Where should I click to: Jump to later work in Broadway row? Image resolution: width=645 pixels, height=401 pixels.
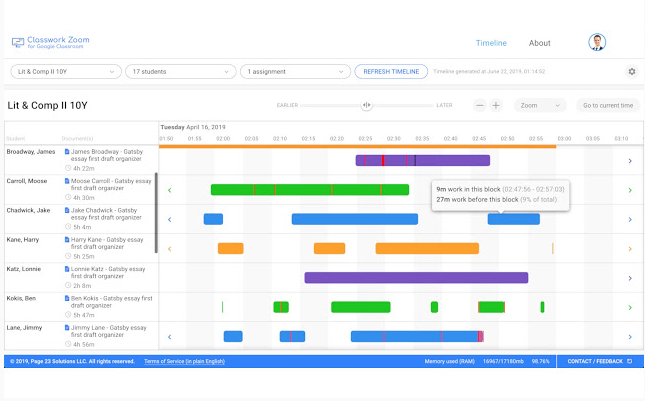tap(630, 161)
